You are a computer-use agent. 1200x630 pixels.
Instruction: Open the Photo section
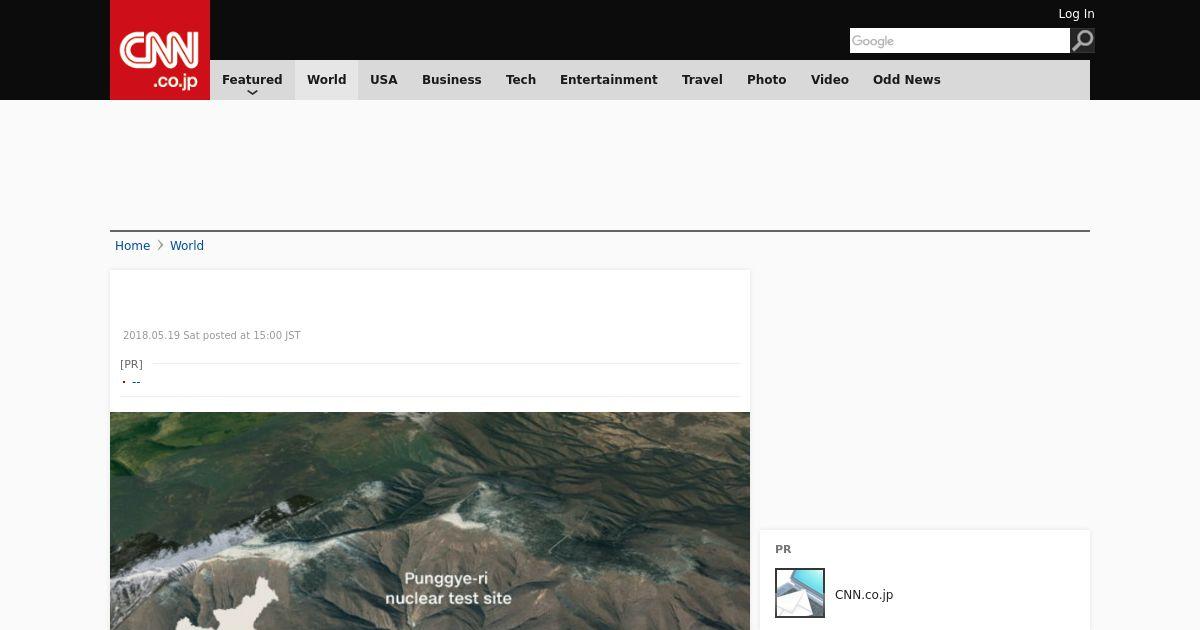click(767, 80)
